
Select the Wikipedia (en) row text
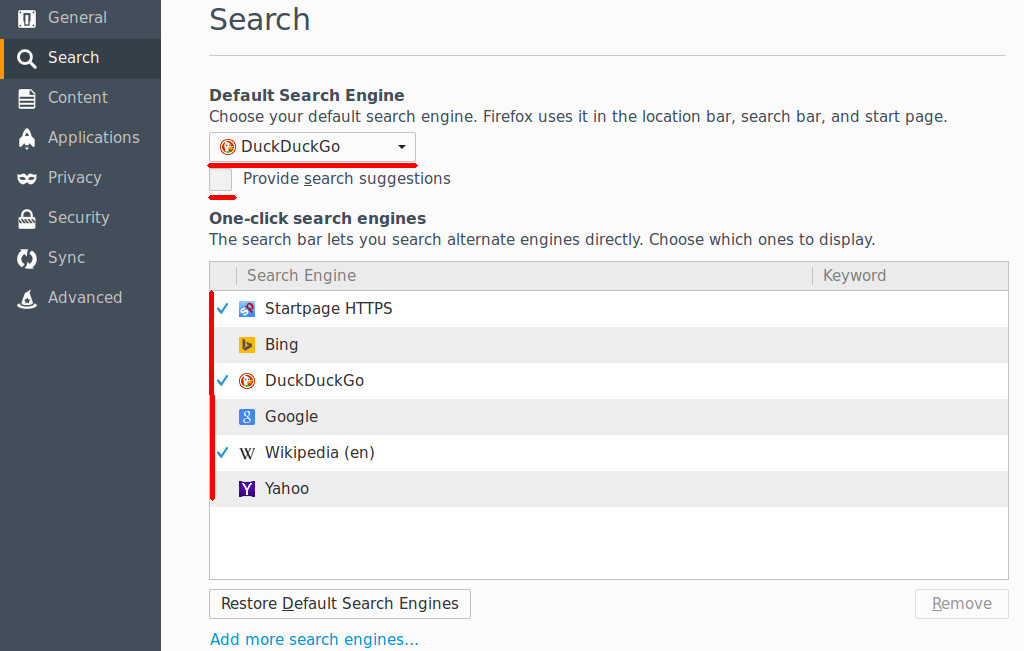[320, 453]
